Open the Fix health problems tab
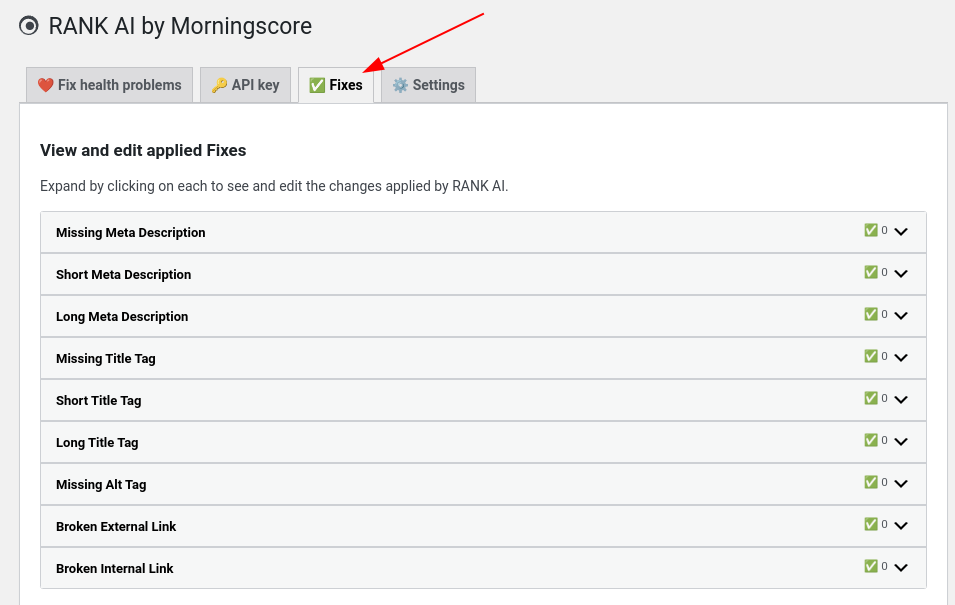 pos(110,85)
